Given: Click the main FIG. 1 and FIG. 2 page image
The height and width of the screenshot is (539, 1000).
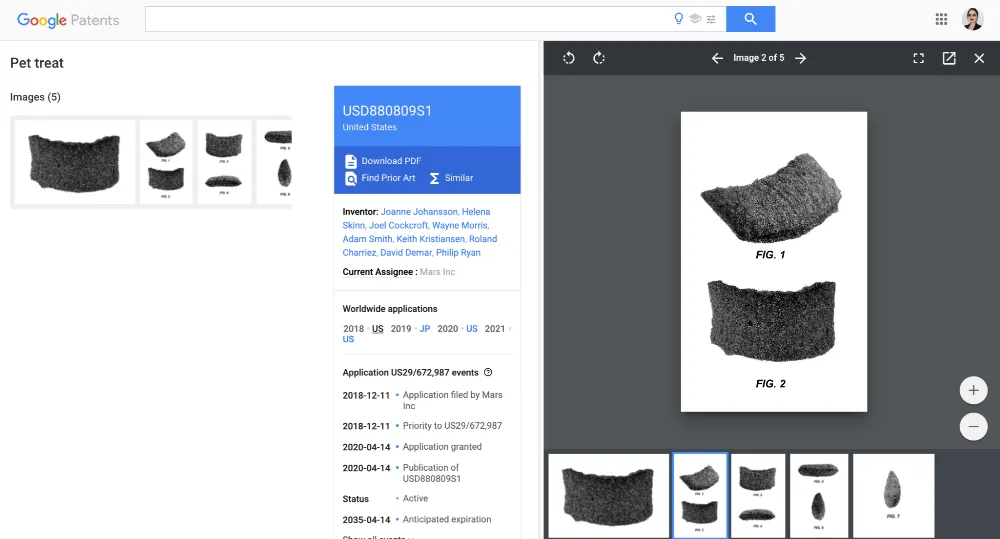Looking at the screenshot, I should tap(774, 262).
